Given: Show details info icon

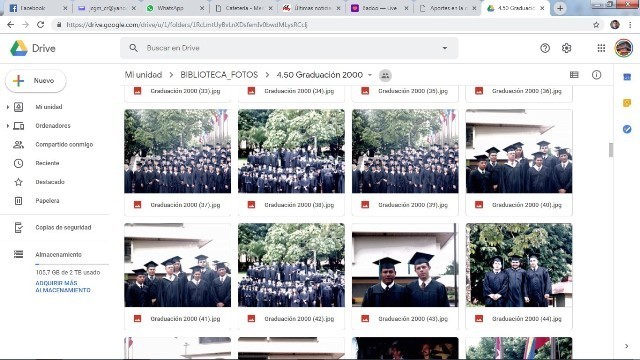Looking at the screenshot, I should (x=596, y=75).
